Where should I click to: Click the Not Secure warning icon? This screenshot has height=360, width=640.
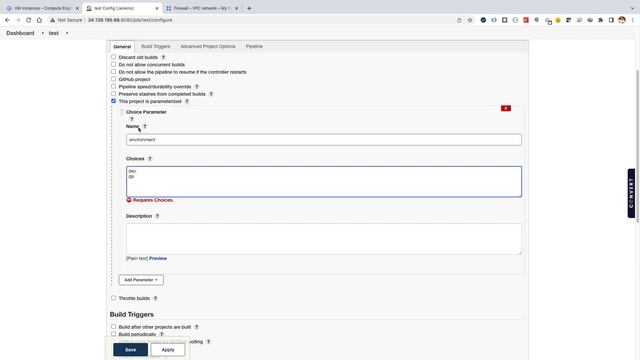point(52,20)
